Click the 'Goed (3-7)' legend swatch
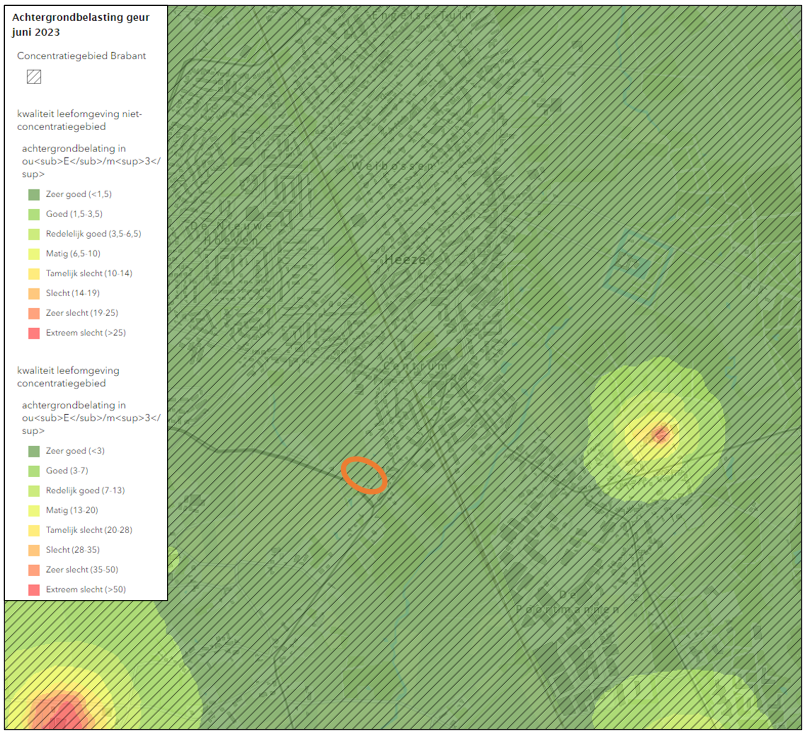This screenshot has height=734, width=810. click(34, 471)
